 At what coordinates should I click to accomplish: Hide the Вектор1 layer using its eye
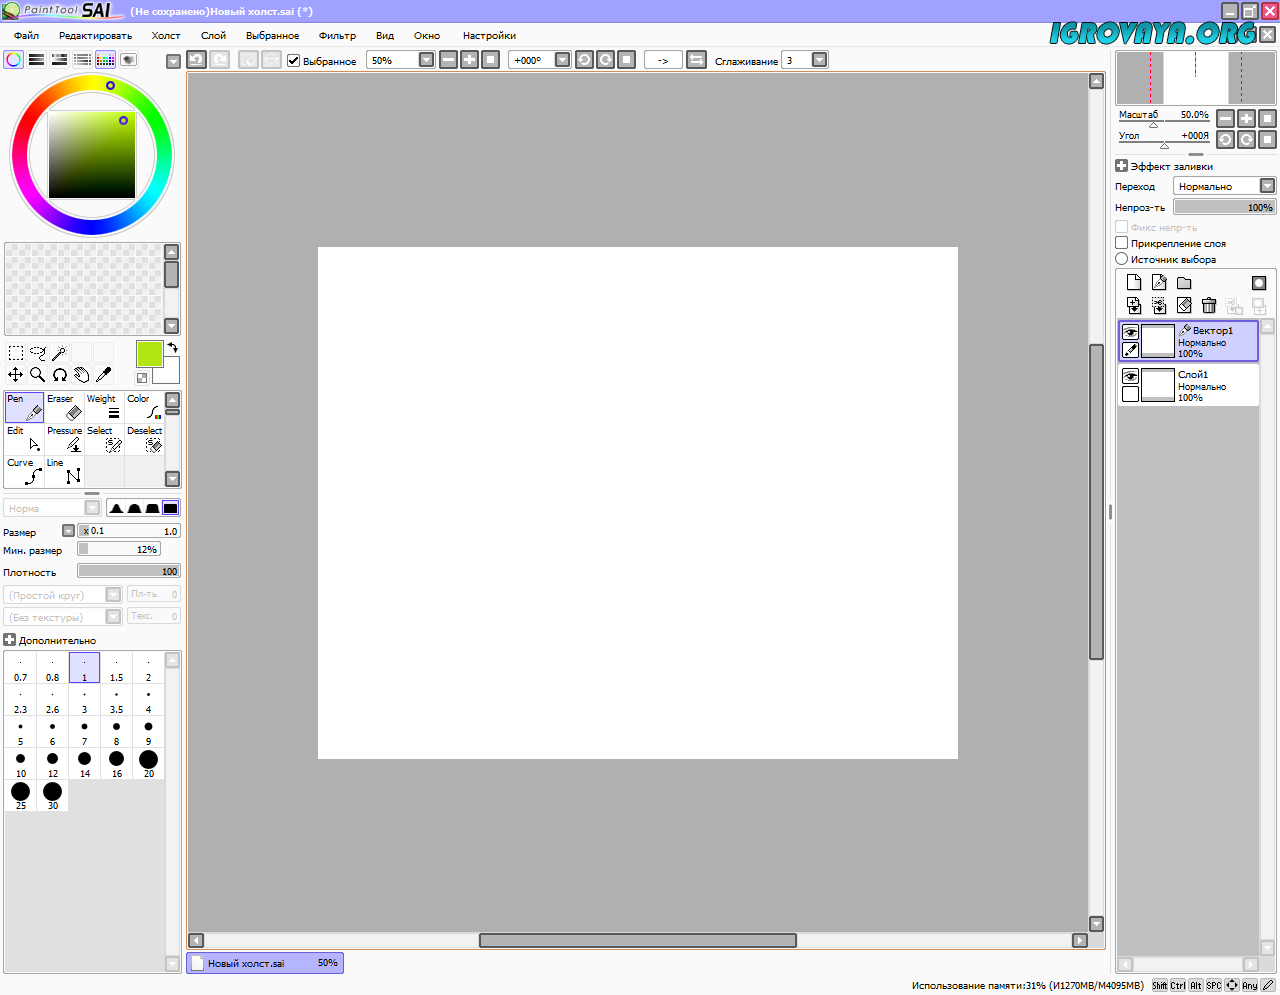1130,332
